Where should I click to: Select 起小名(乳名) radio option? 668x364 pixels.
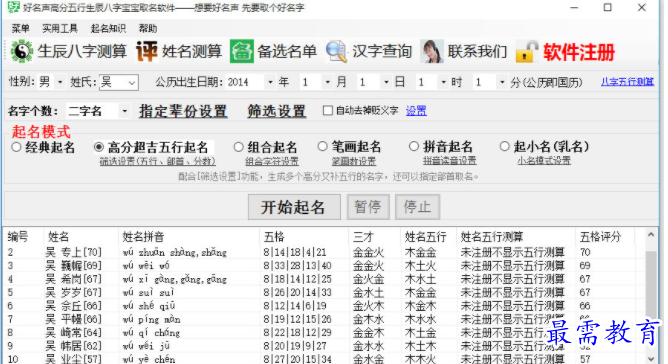pos(504,147)
